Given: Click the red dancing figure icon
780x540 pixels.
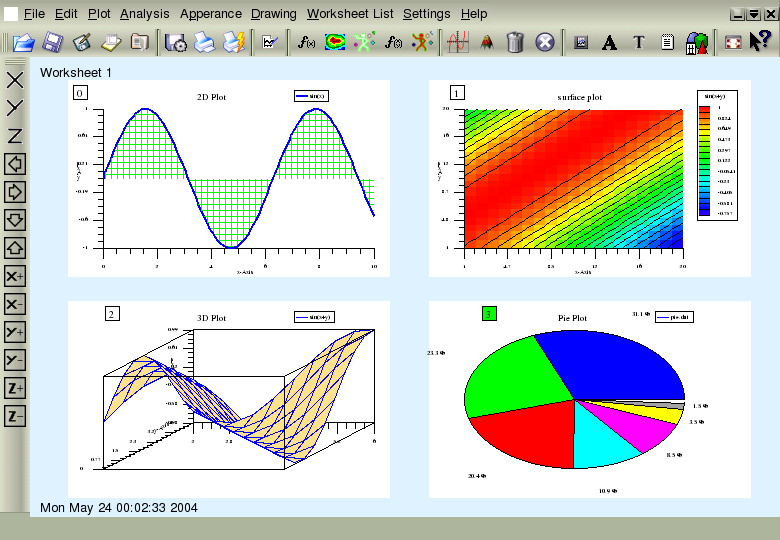Looking at the screenshot, I should pyautogui.click(x=422, y=43).
